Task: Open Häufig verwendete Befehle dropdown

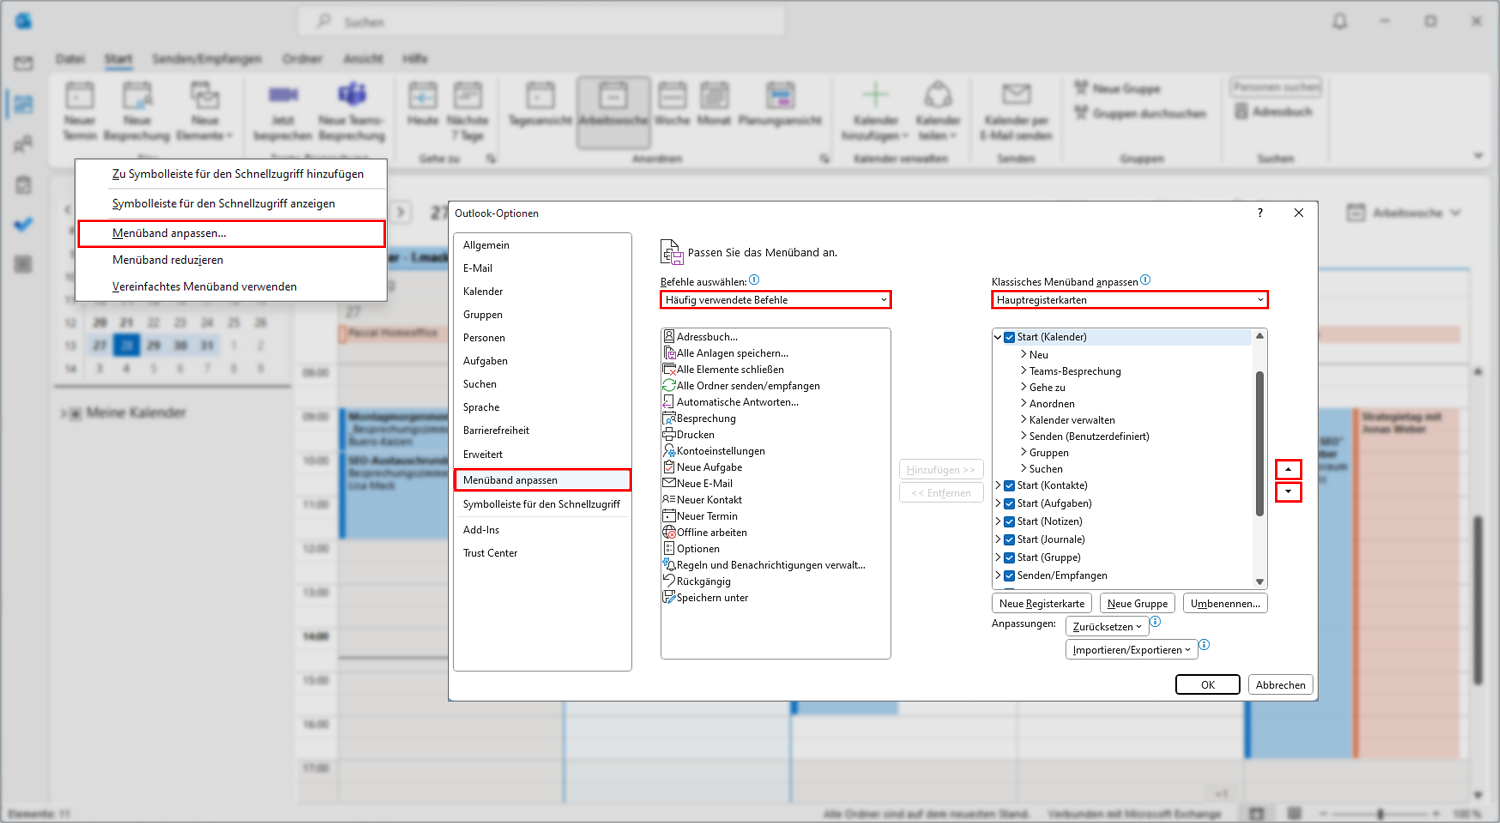Action: (x=775, y=300)
